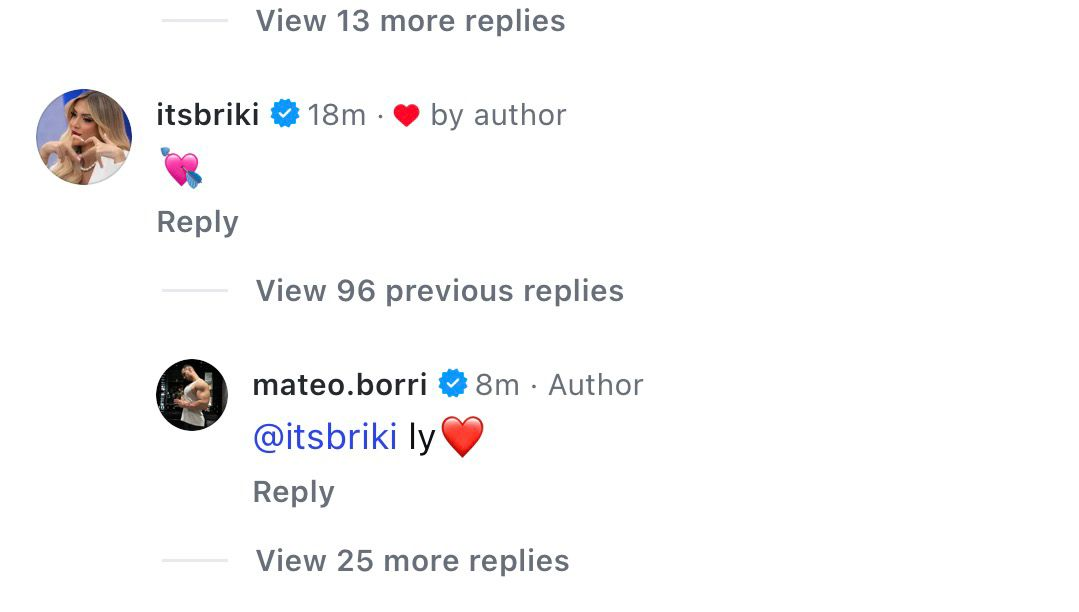Show the 96 previous replies
1079x612 pixels.
tap(439, 291)
